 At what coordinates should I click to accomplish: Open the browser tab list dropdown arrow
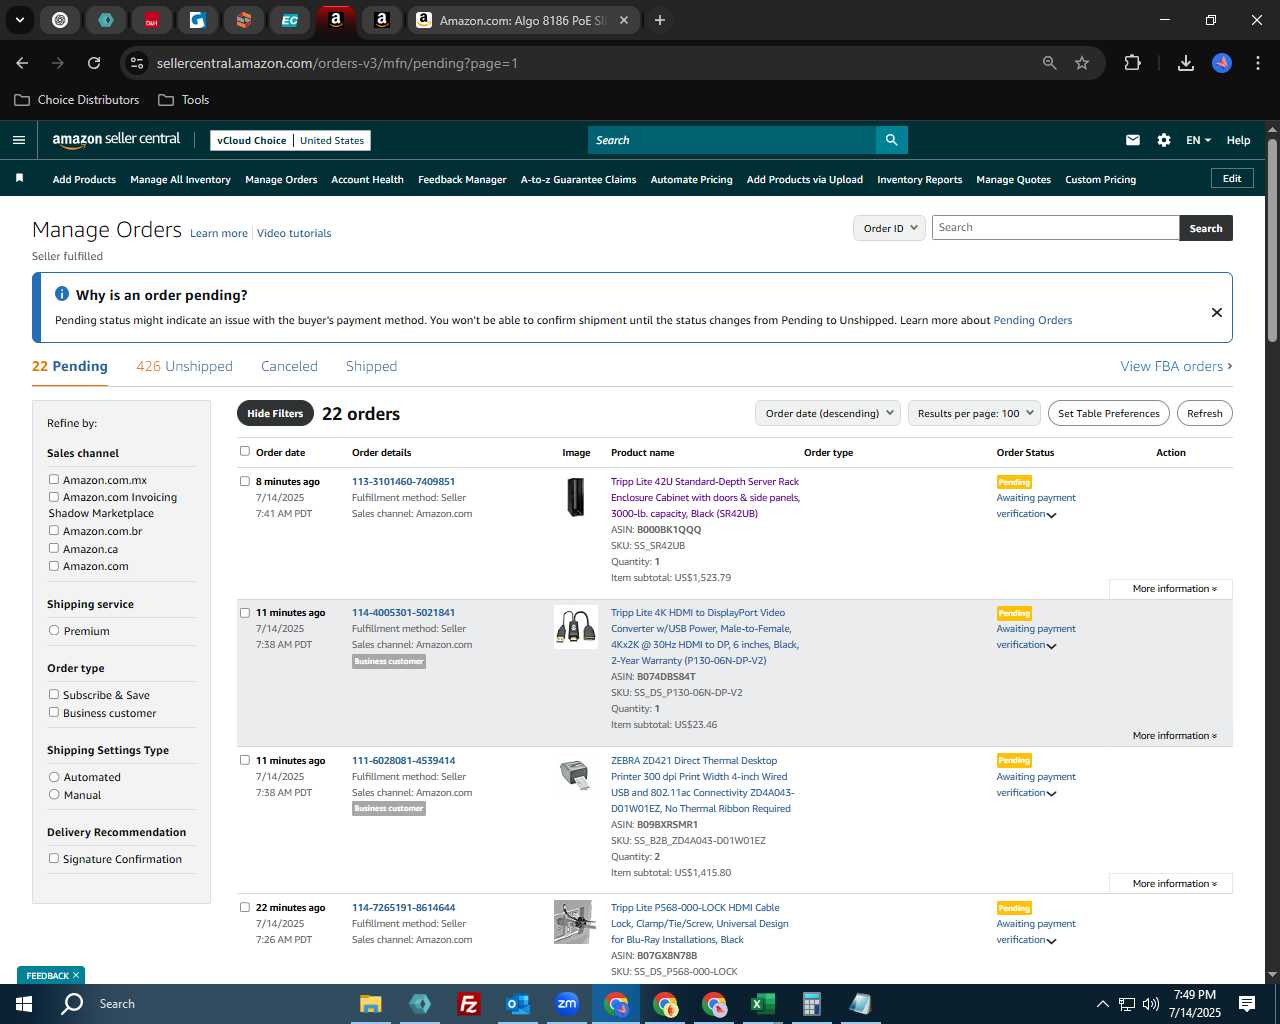(19, 20)
